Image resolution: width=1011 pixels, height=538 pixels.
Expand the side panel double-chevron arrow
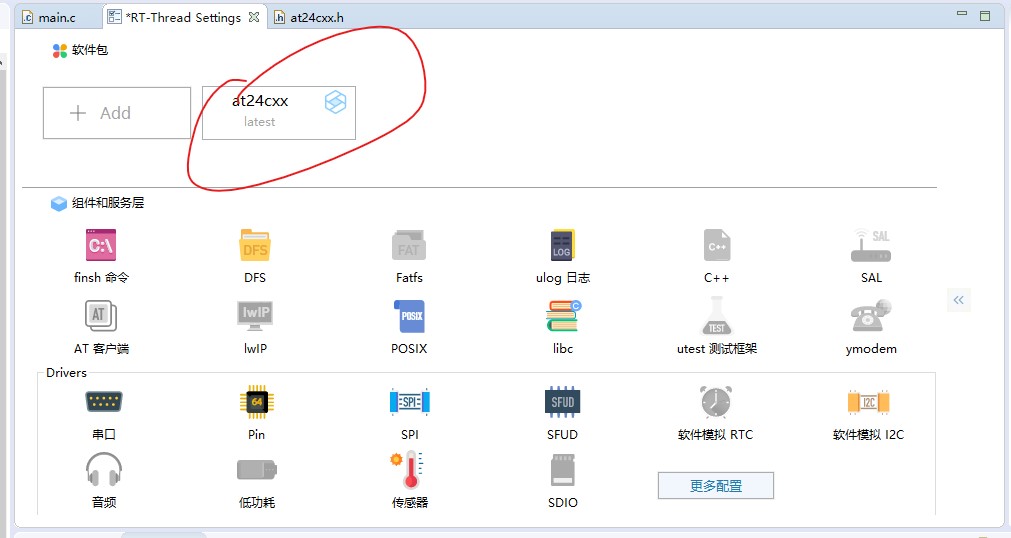coord(959,300)
